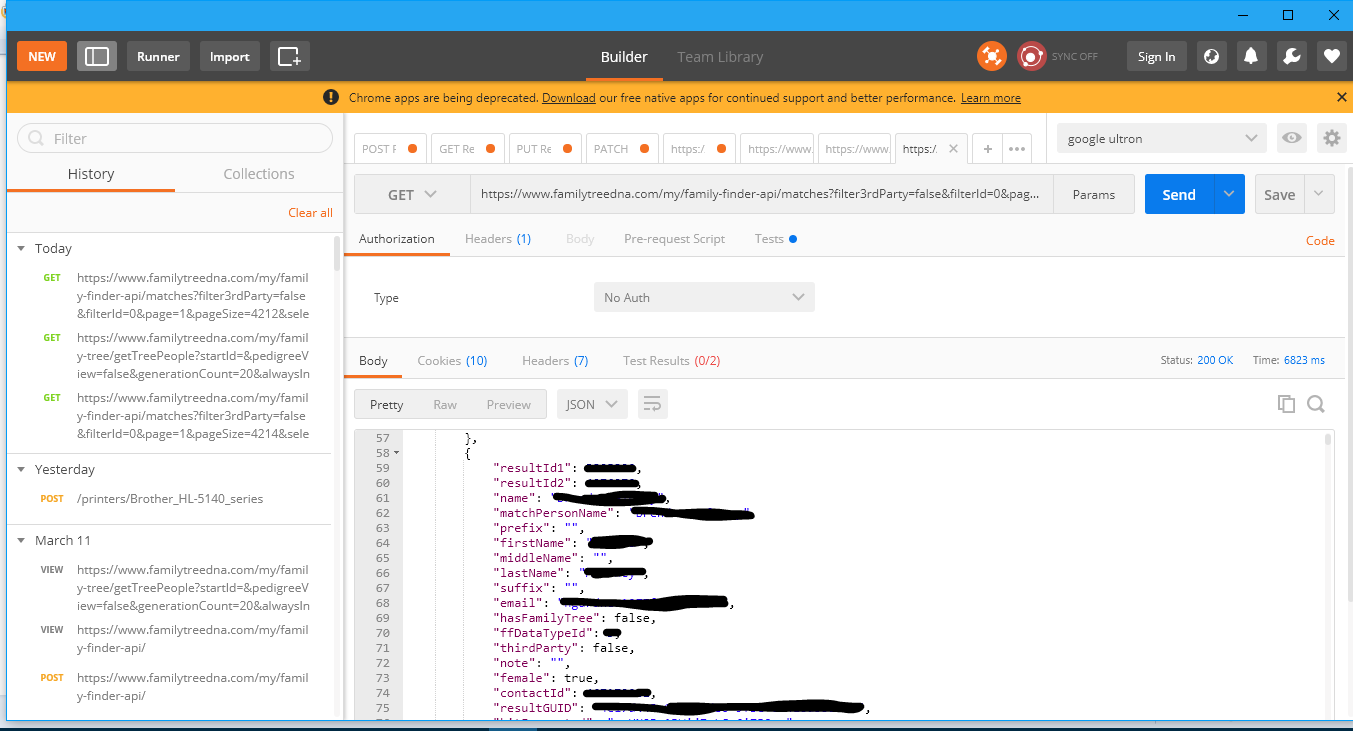Image resolution: width=1353 pixels, height=731 pixels.
Task: Switch to the PATCH request tab
Action: (x=622, y=149)
